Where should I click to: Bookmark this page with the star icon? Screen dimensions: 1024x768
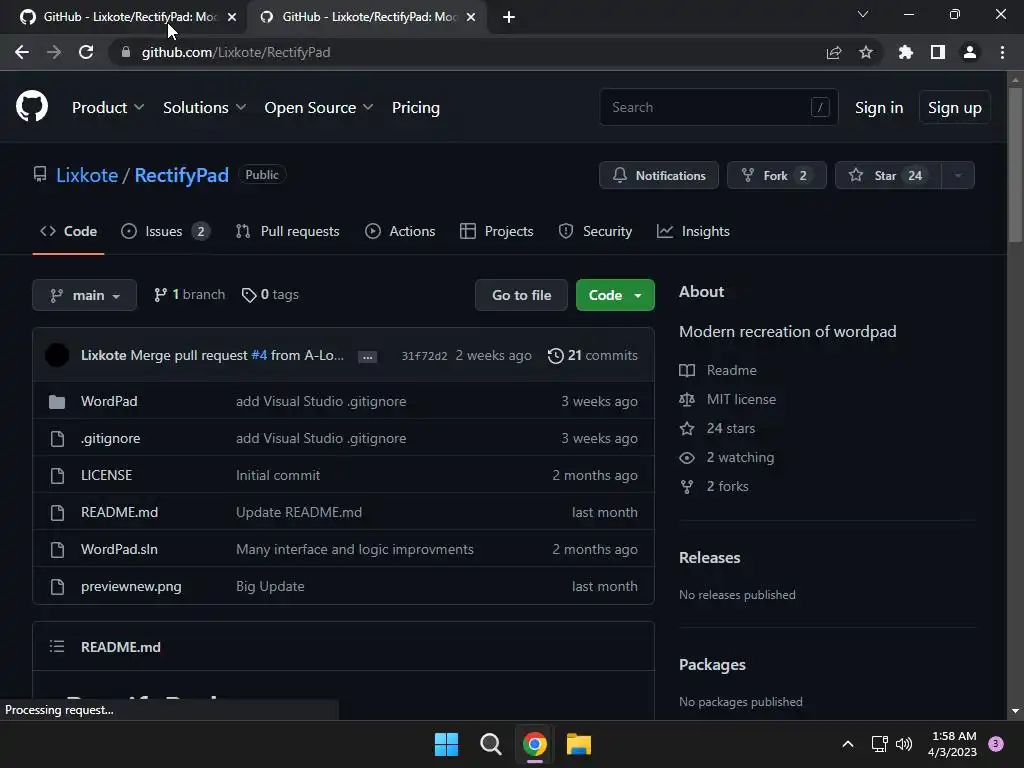pos(866,52)
